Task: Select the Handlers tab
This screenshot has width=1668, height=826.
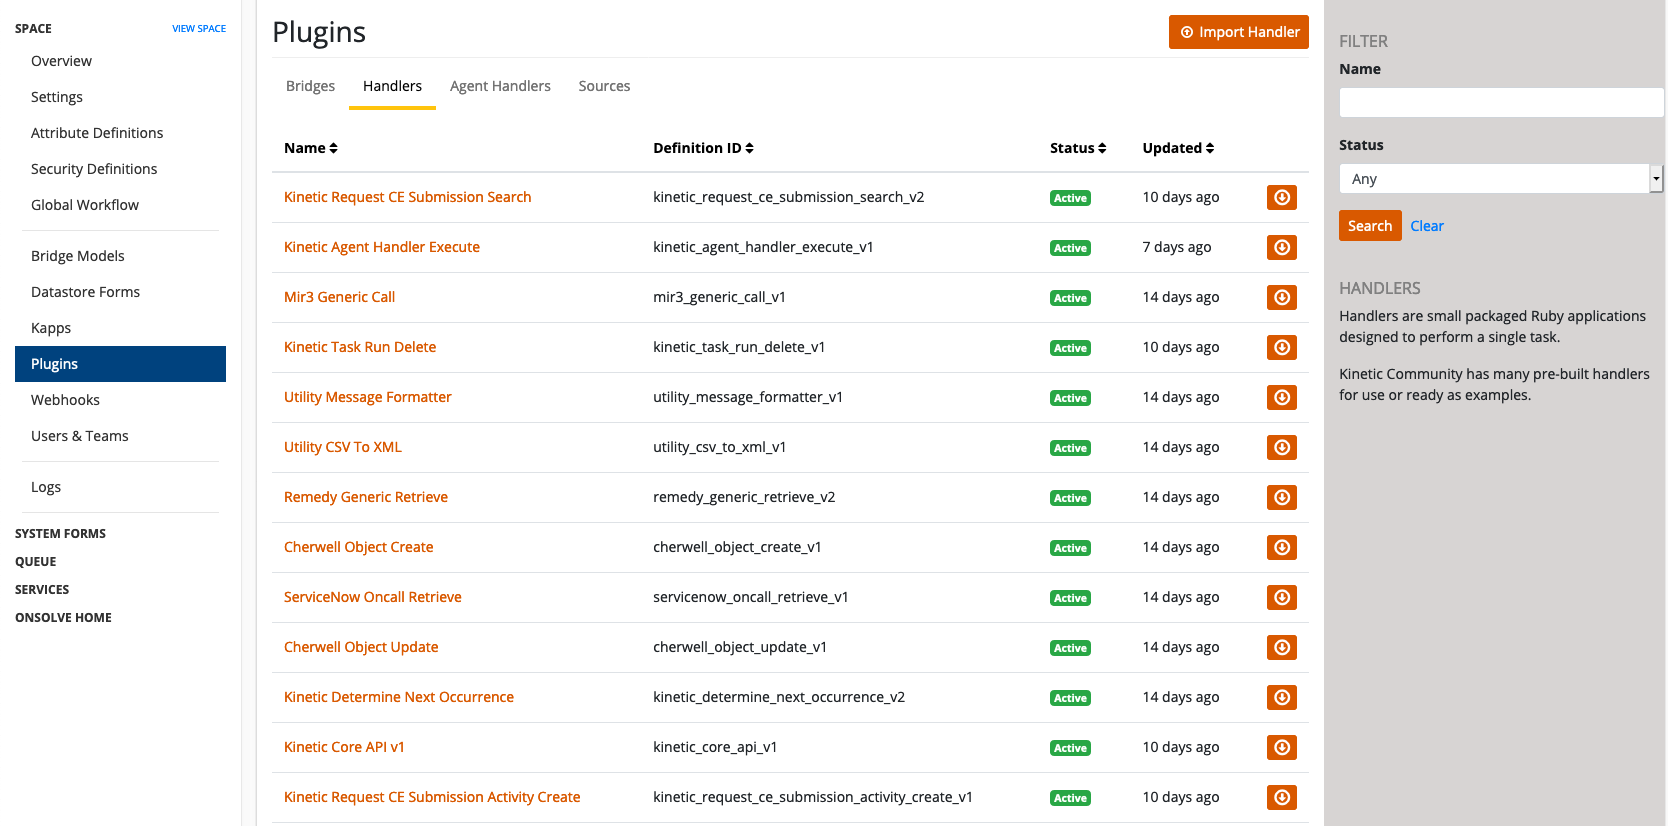Action: coord(392,86)
